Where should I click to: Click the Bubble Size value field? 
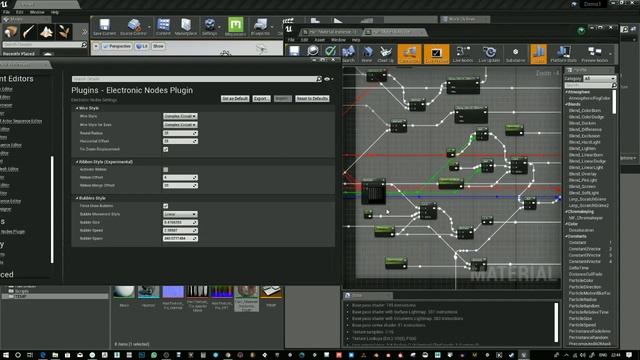180,222
